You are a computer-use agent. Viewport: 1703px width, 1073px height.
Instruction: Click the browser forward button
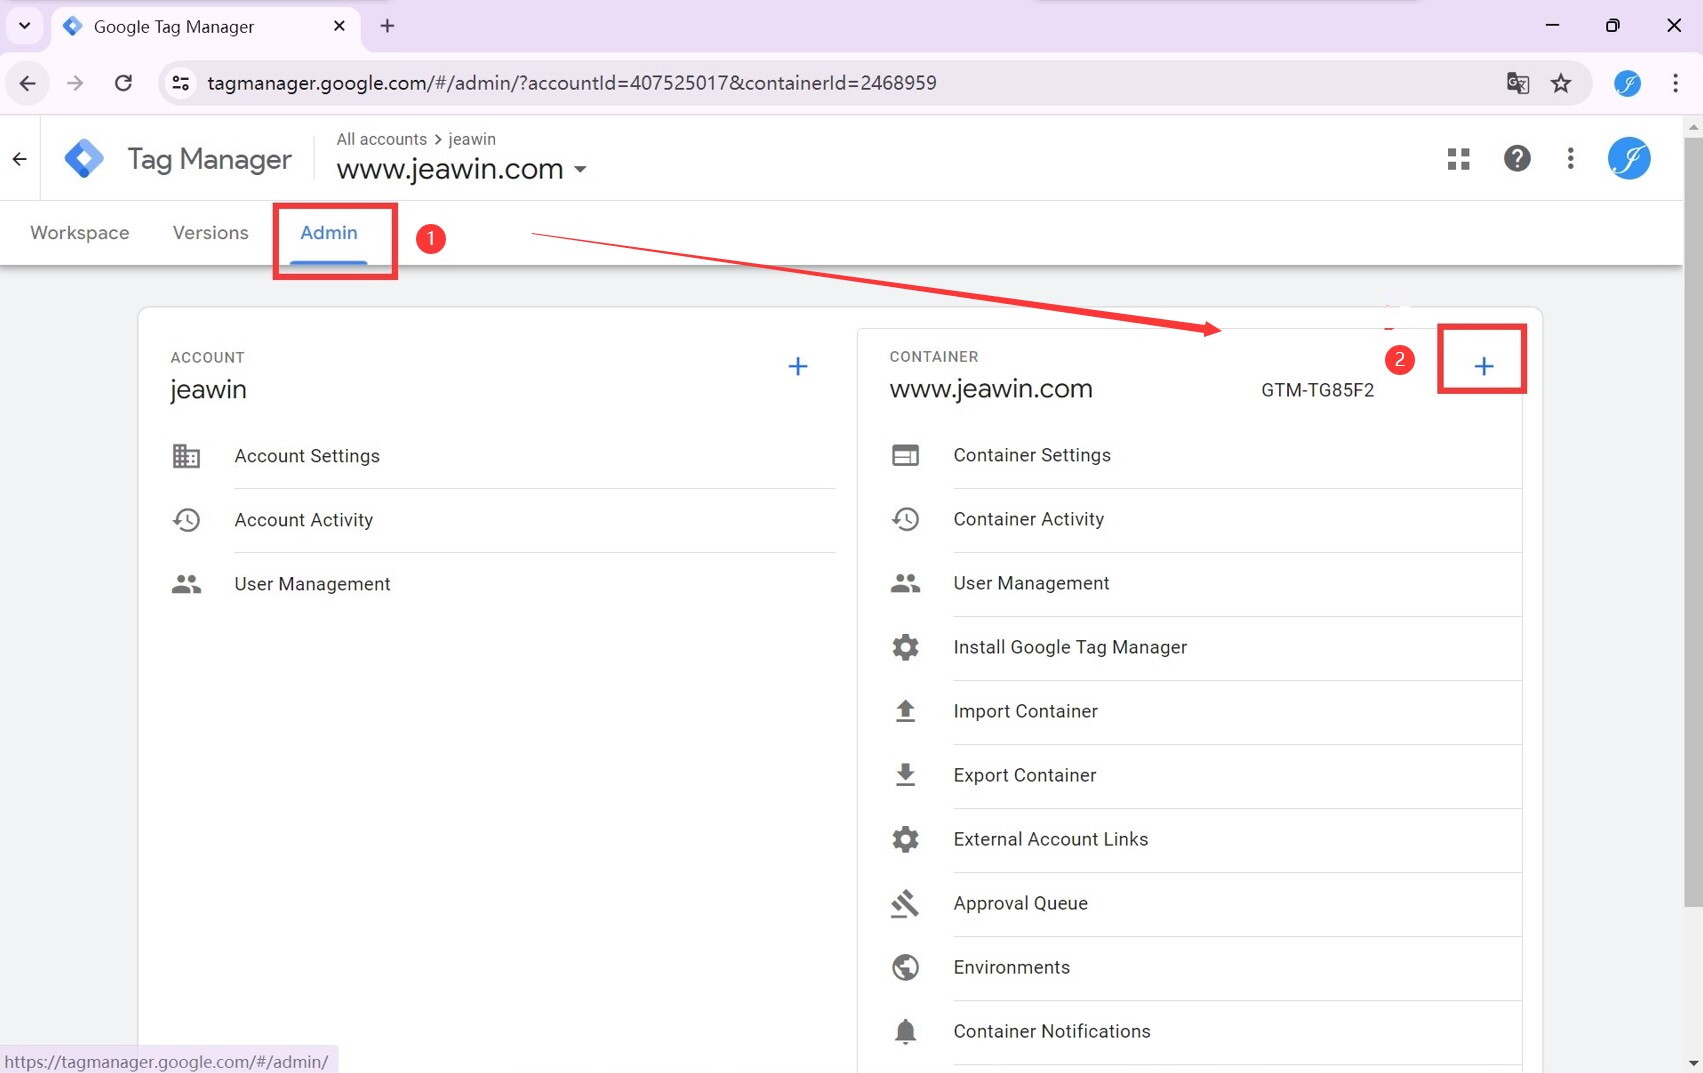(75, 83)
